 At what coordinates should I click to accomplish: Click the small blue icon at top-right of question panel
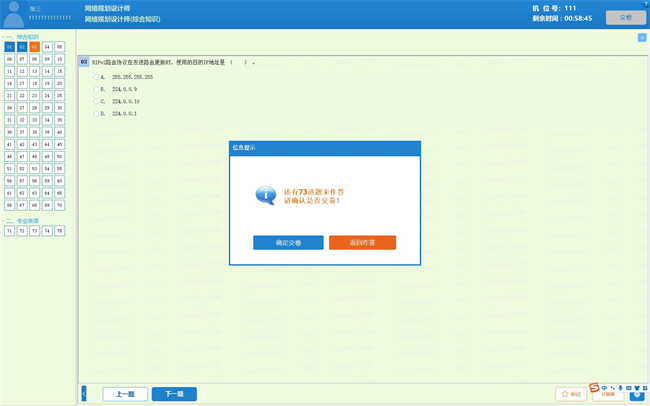point(641,38)
